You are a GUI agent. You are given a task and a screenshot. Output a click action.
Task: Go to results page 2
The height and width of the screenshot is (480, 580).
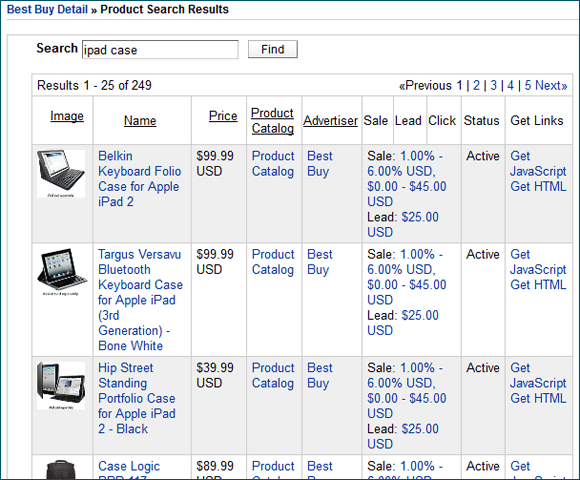pyautogui.click(x=476, y=85)
